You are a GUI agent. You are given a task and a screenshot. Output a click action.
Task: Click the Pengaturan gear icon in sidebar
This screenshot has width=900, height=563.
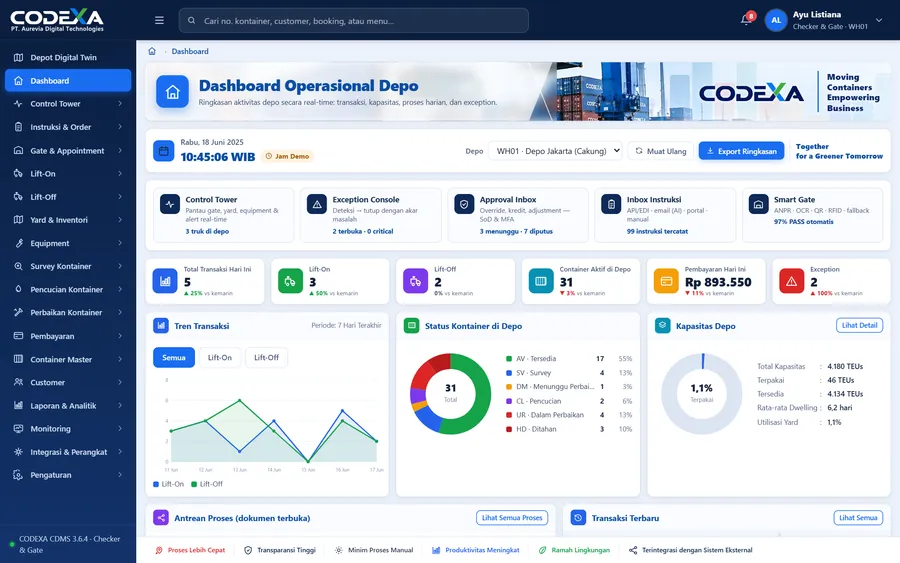tap(18, 475)
